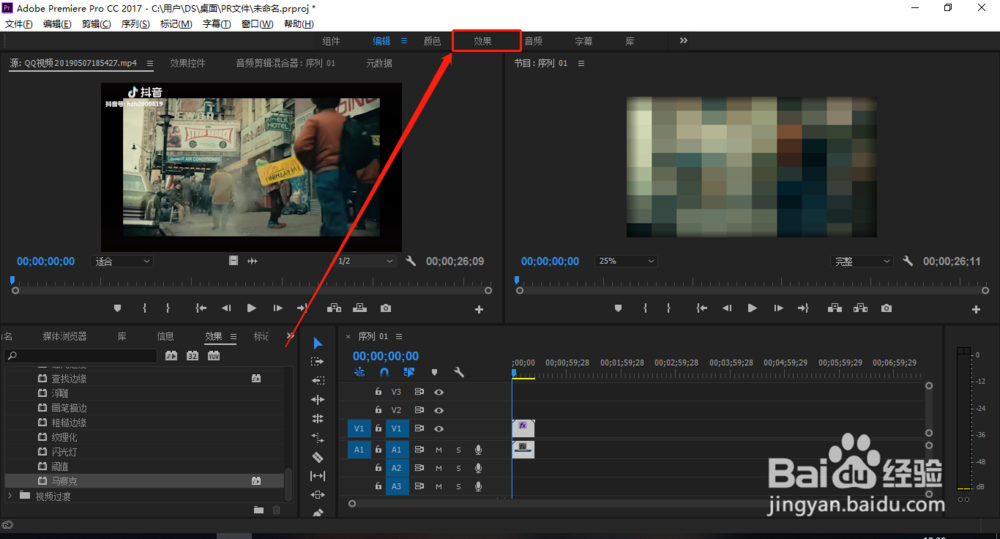
Task: Select the Slide tool
Action: pyautogui.click(x=318, y=494)
